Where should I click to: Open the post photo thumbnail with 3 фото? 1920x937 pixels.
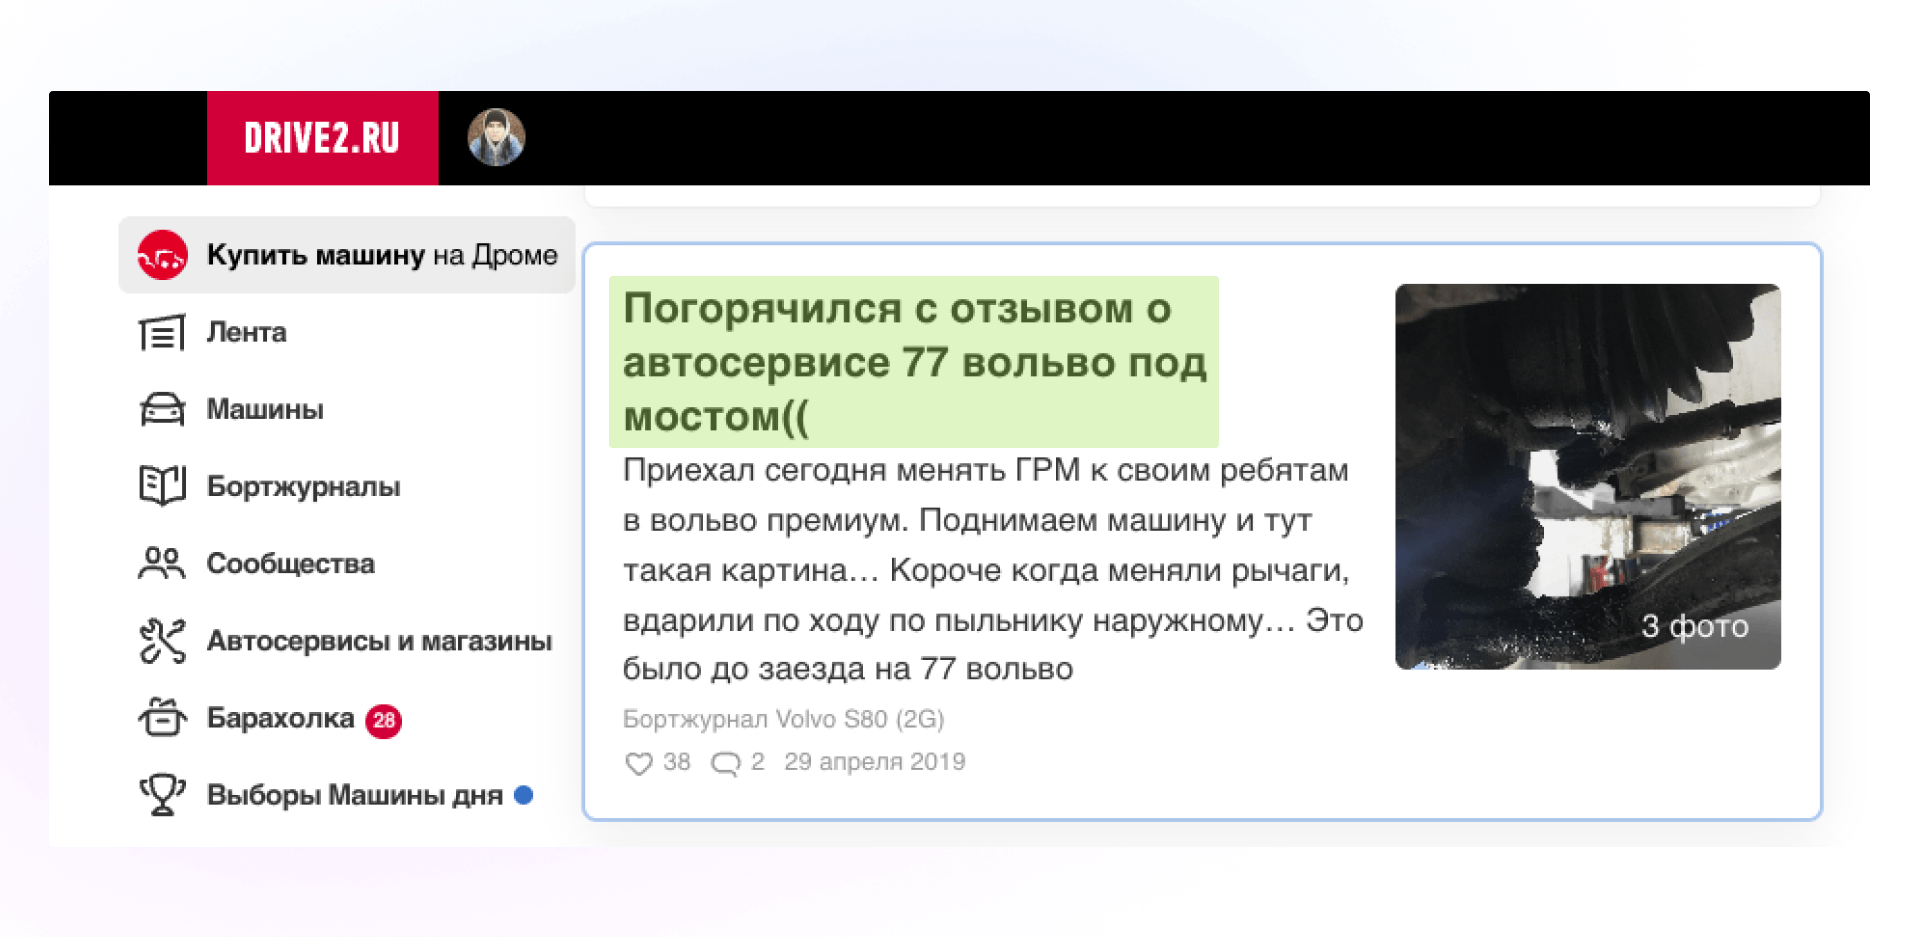pos(1588,476)
